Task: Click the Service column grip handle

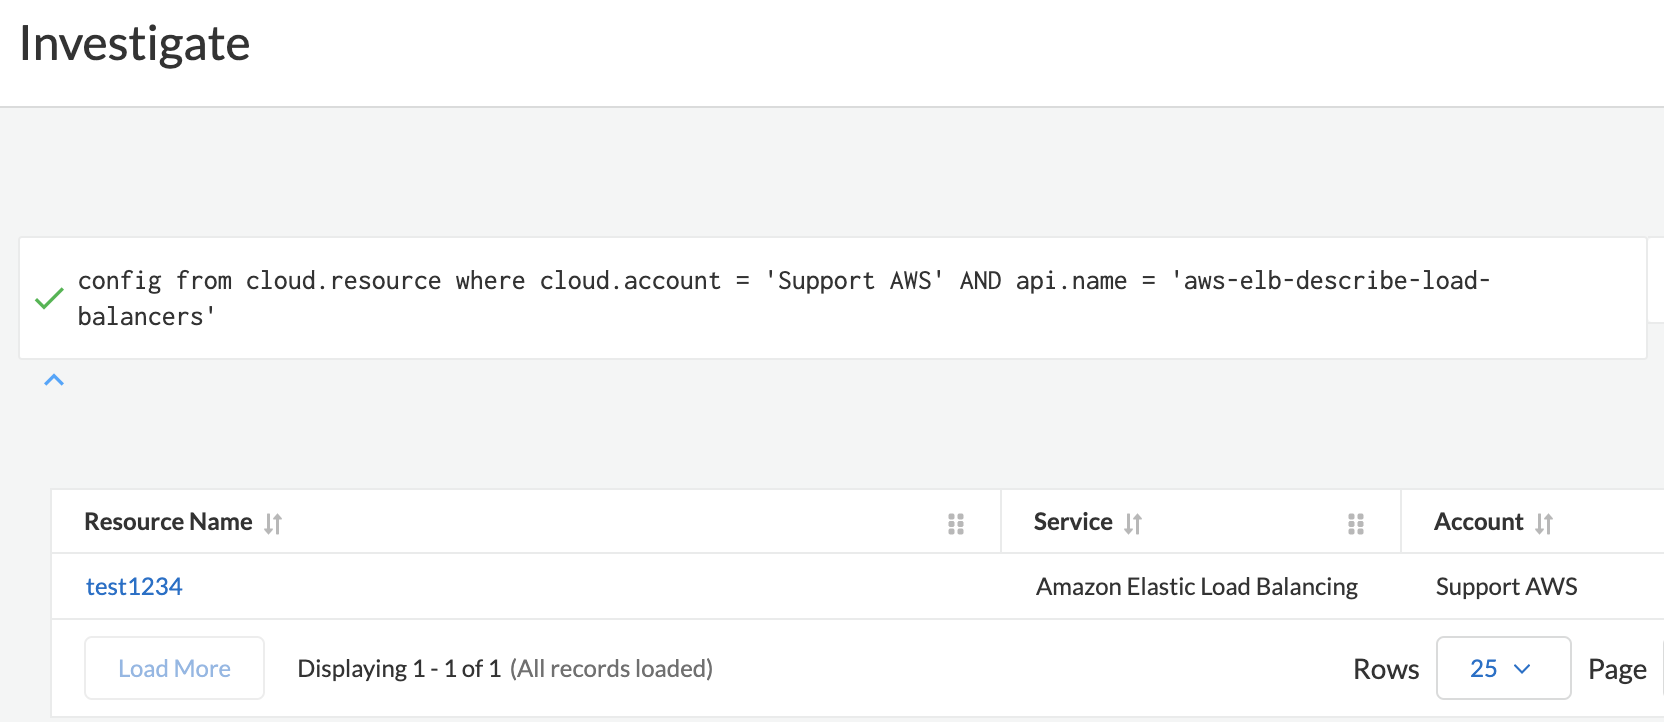Action: pyautogui.click(x=1356, y=523)
